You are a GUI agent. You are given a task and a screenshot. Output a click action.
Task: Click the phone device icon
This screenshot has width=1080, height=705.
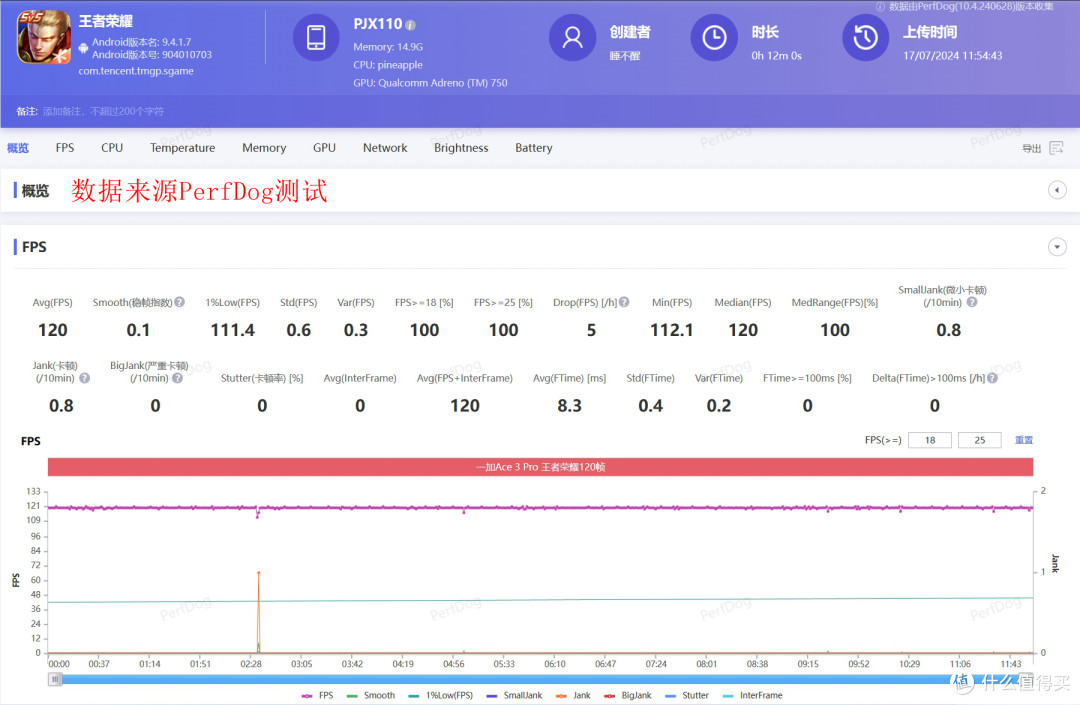316,37
